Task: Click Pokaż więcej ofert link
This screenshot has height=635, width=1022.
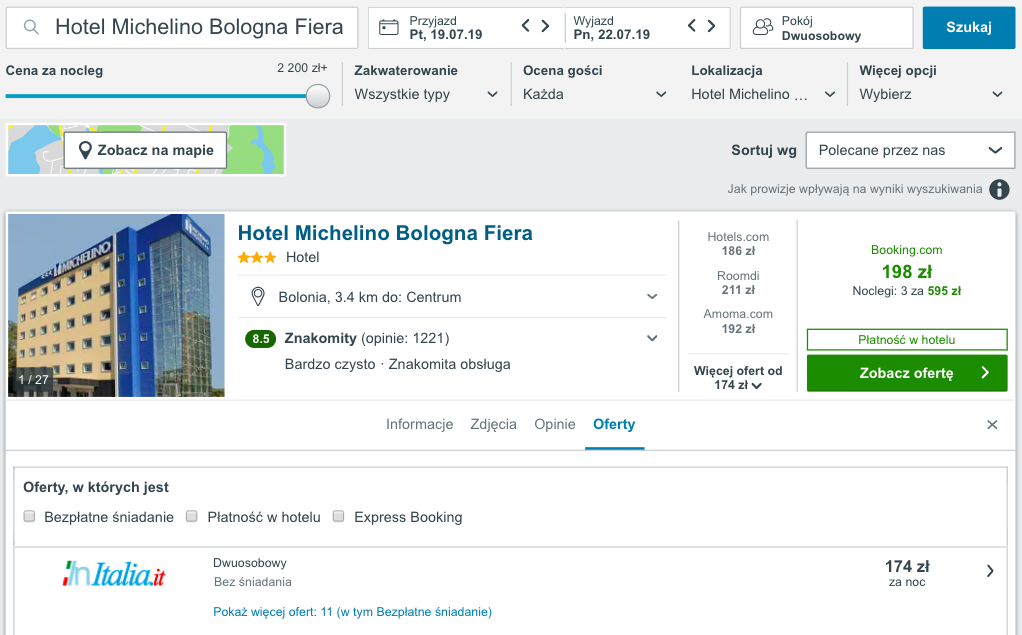Action: click(x=352, y=612)
